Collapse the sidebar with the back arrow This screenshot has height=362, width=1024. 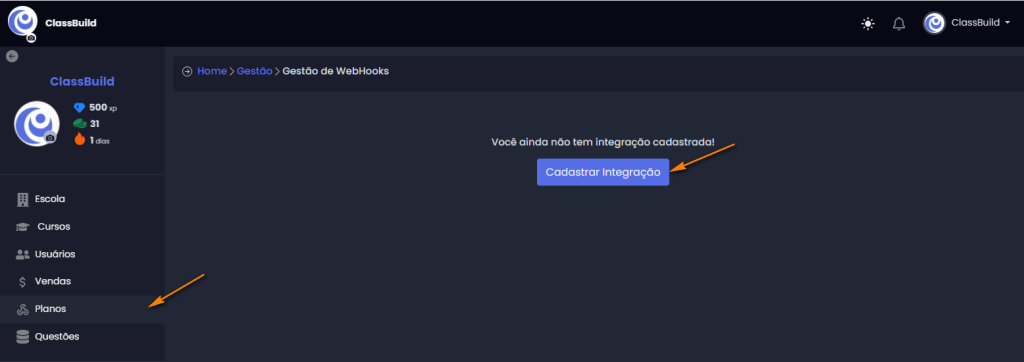click(x=12, y=56)
